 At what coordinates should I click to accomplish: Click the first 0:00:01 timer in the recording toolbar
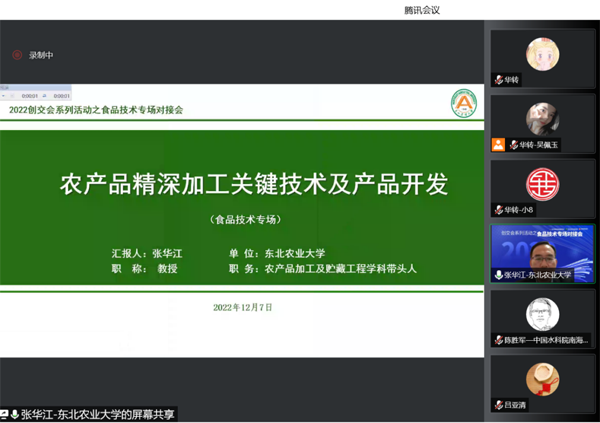pyautogui.click(x=29, y=96)
